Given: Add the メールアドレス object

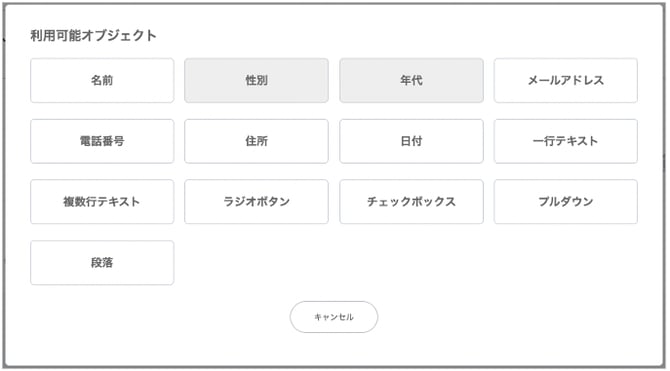Looking at the screenshot, I should click(x=566, y=80).
